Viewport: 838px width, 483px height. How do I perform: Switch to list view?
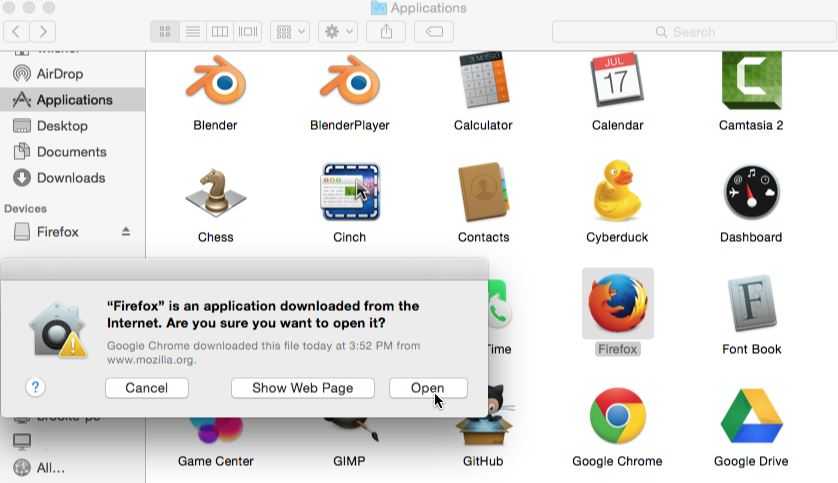tap(193, 32)
